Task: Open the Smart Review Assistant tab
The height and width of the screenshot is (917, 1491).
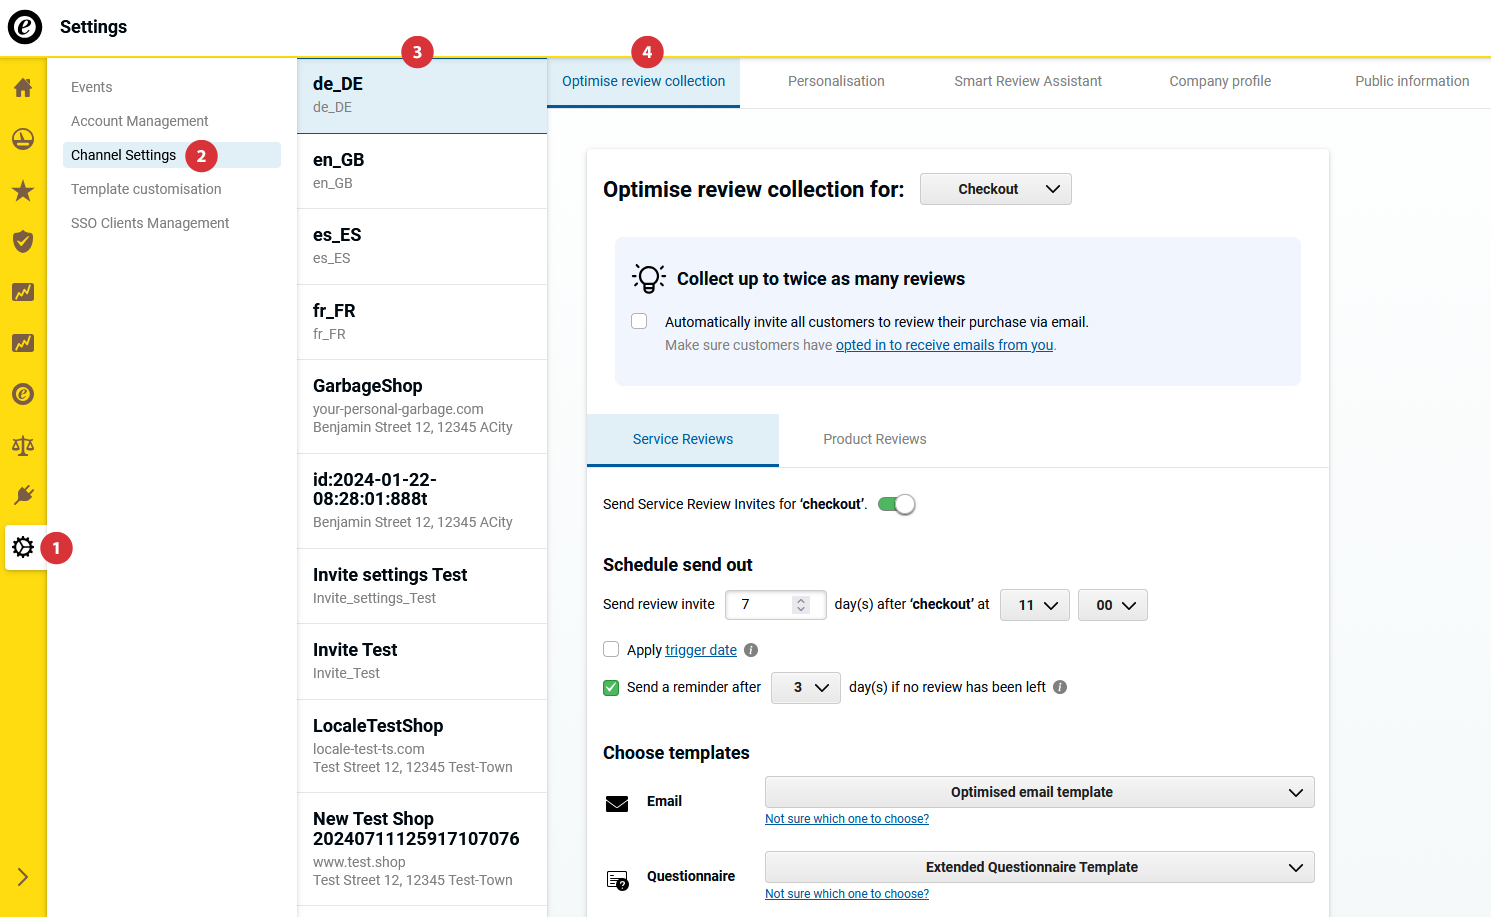Action: click(1027, 81)
